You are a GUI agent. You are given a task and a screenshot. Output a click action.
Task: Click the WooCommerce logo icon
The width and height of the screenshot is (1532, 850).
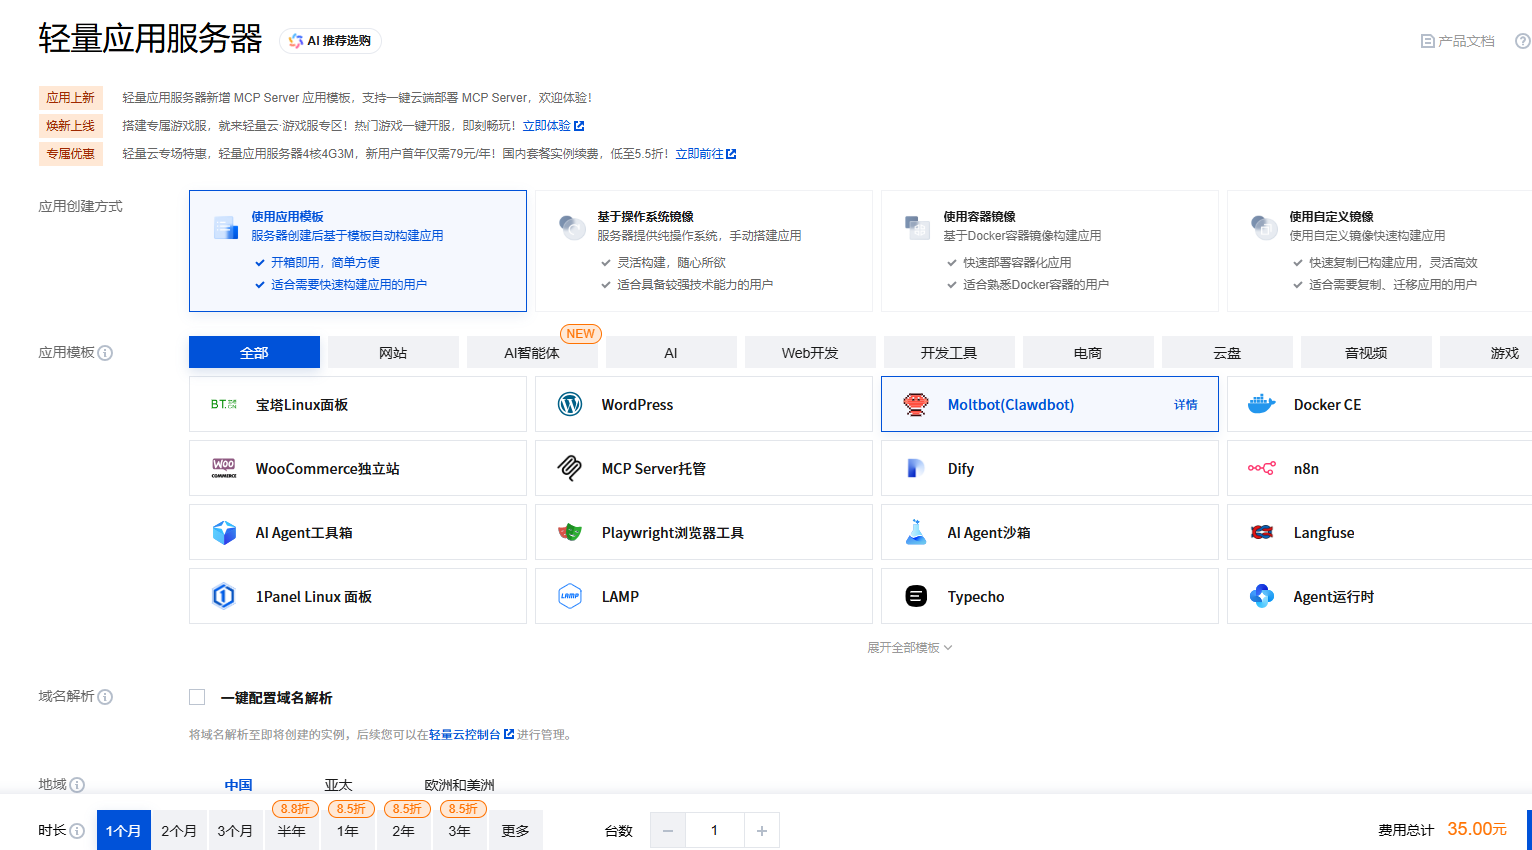coord(224,469)
